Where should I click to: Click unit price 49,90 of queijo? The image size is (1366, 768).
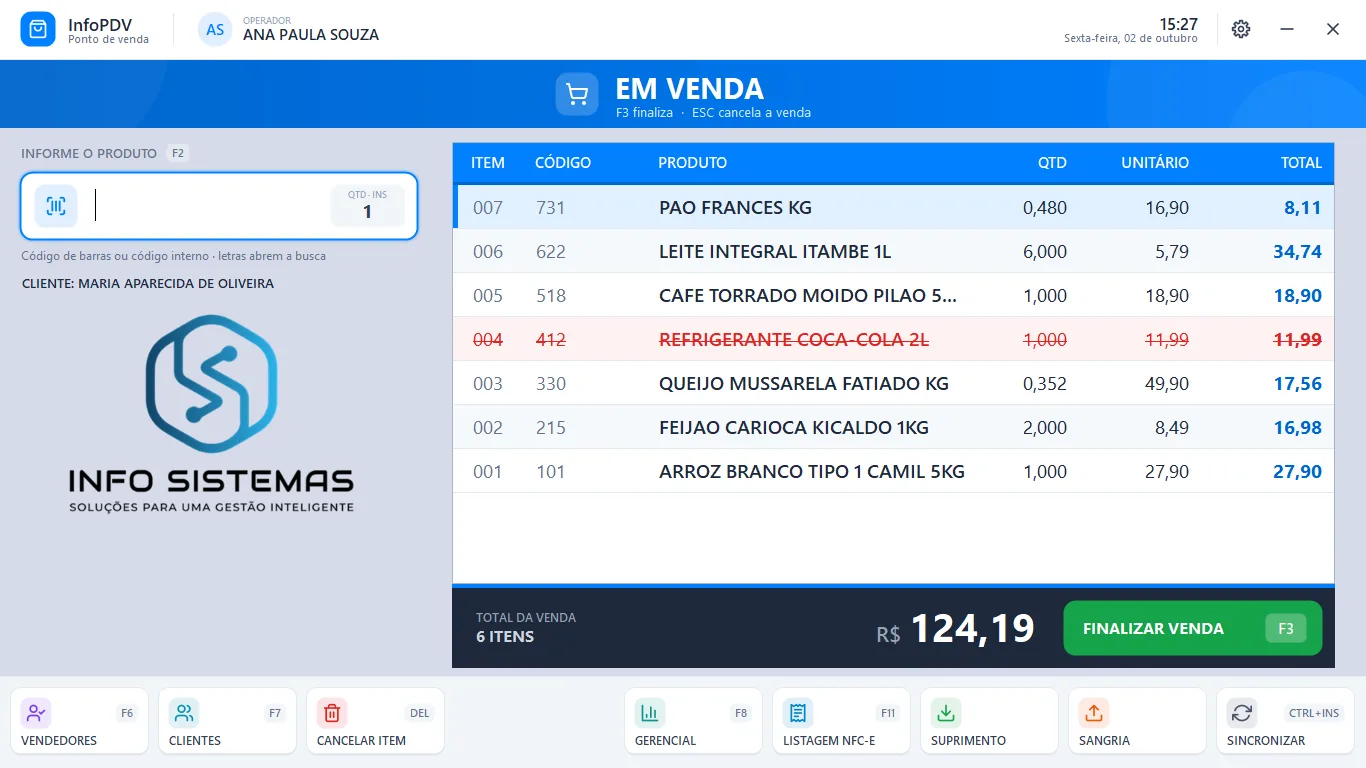coord(1167,384)
